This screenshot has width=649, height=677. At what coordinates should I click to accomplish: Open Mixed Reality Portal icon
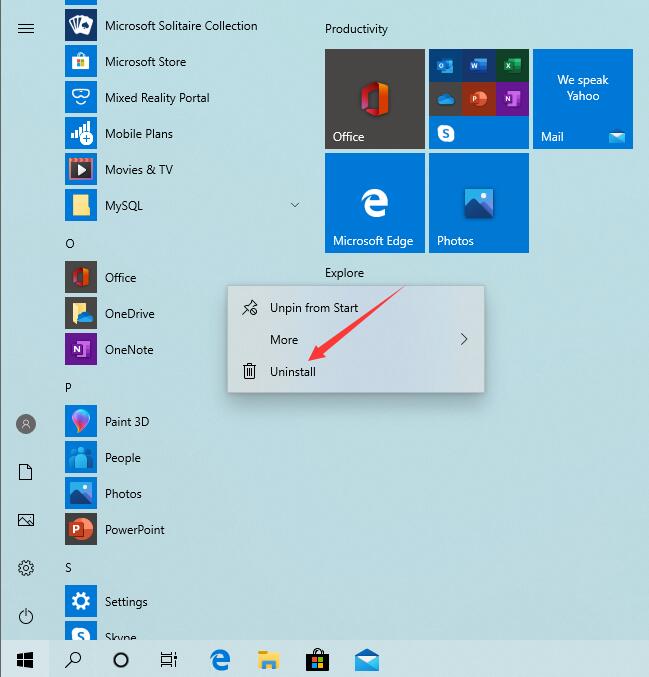pos(81,98)
